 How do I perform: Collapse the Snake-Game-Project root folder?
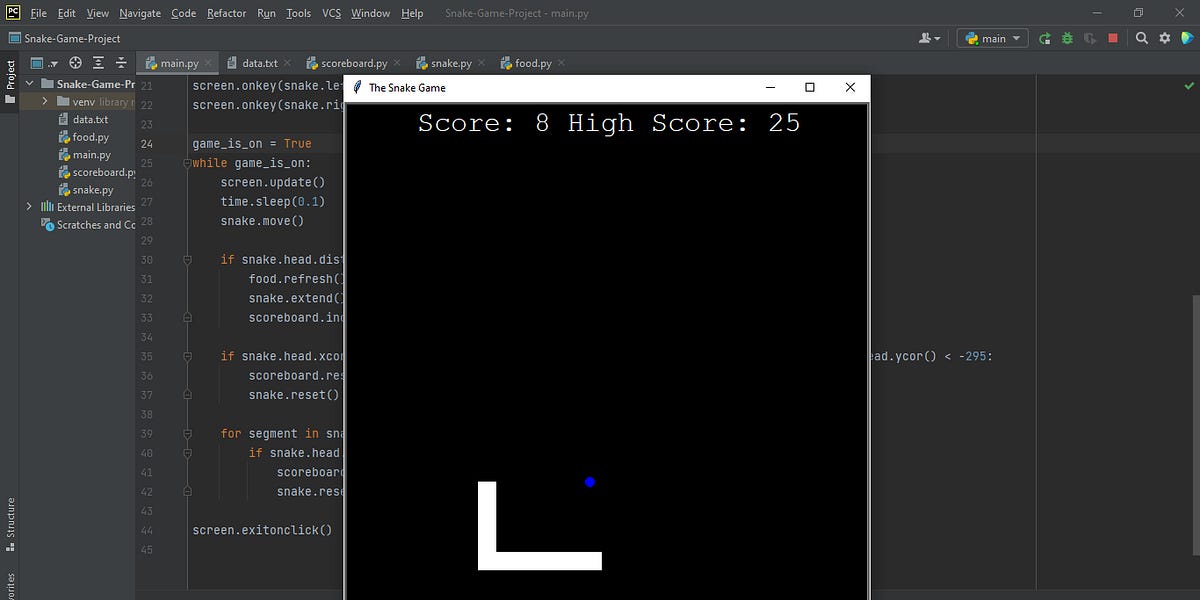point(28,83)
